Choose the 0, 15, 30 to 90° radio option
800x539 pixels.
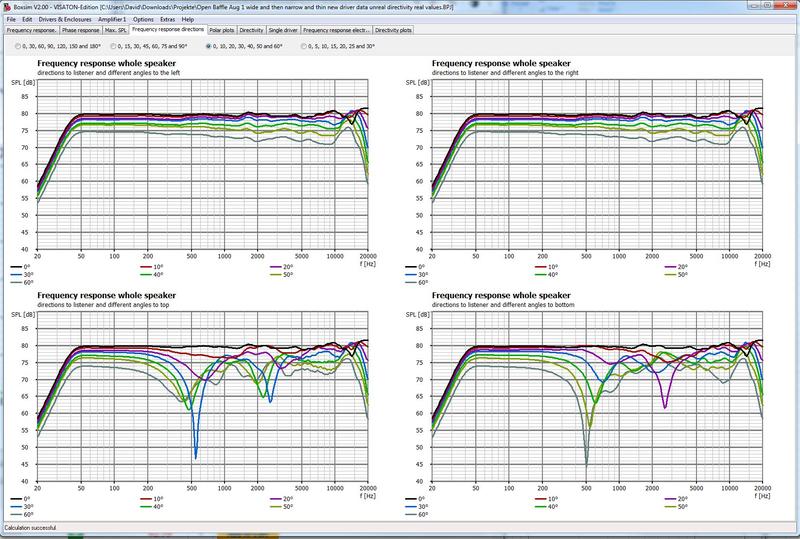[113, 46]
